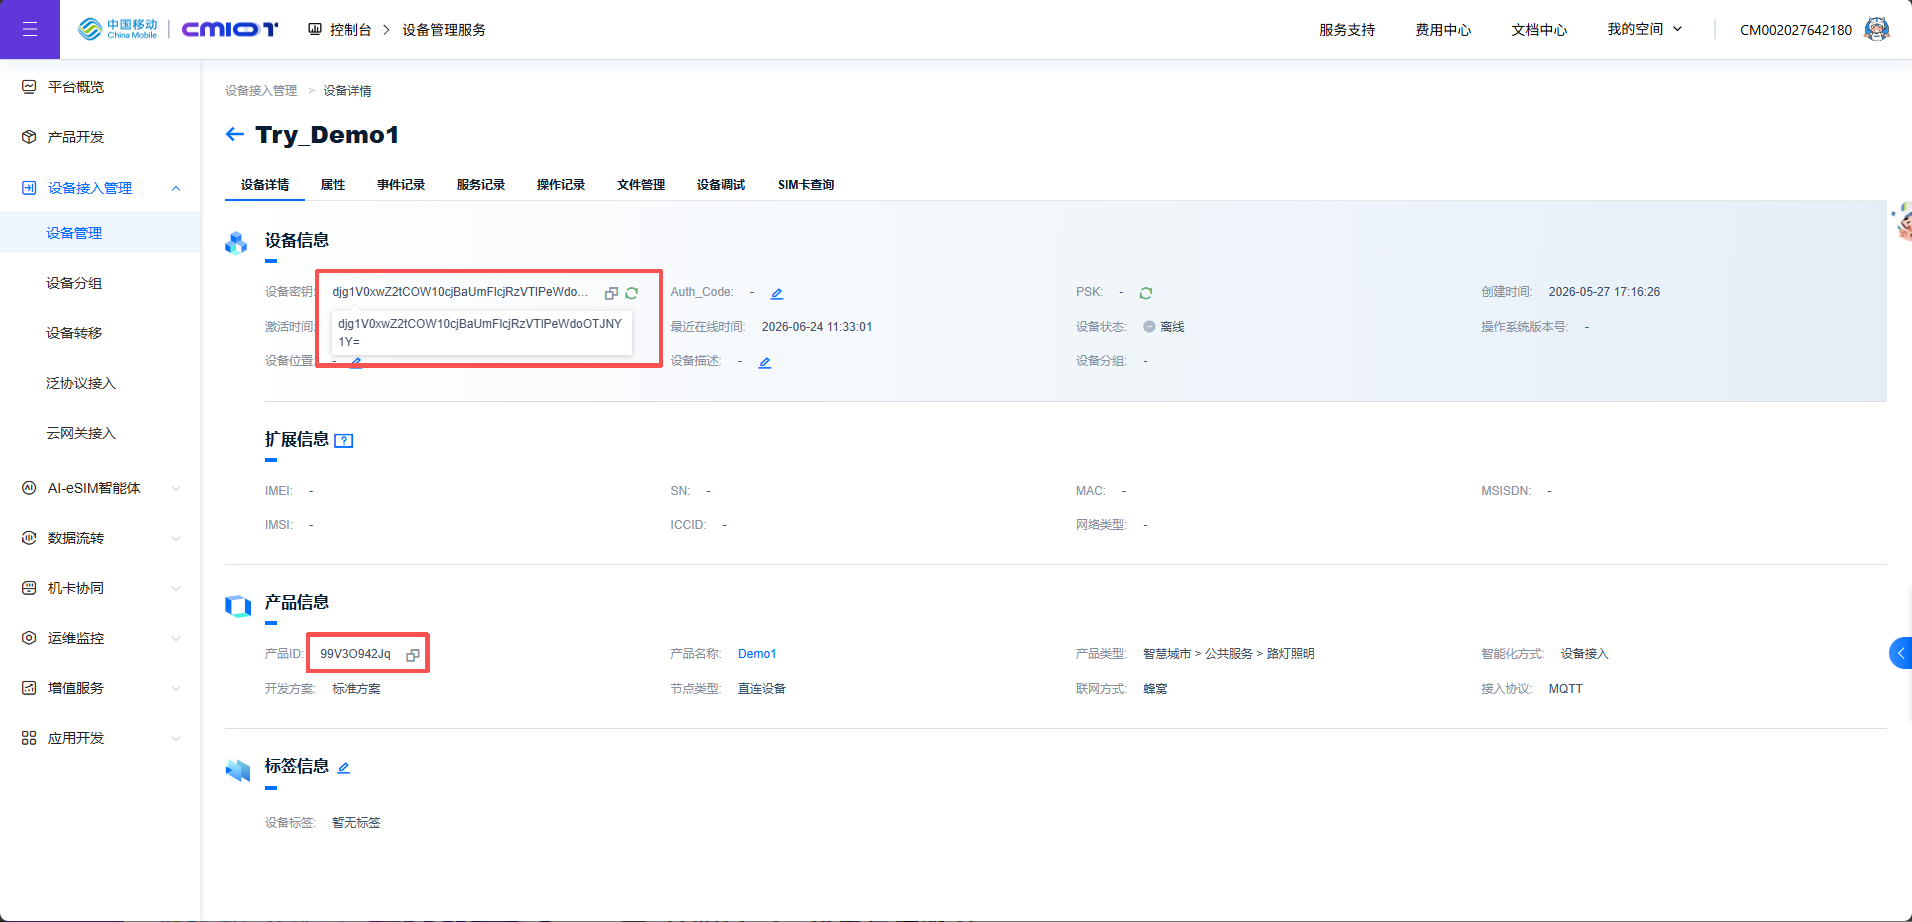Click the 数据流转 sidebar icon
Screen dimensions: 1912x922
point(29,538)
